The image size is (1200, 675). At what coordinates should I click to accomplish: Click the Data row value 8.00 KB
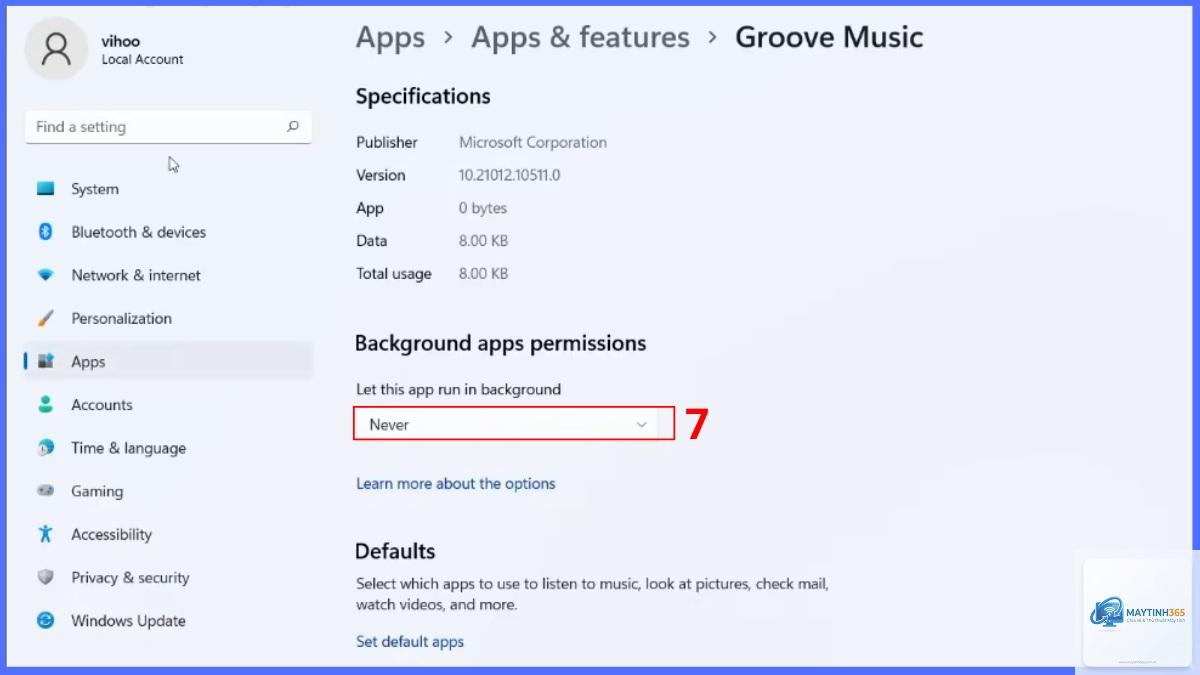click(483, 241)
